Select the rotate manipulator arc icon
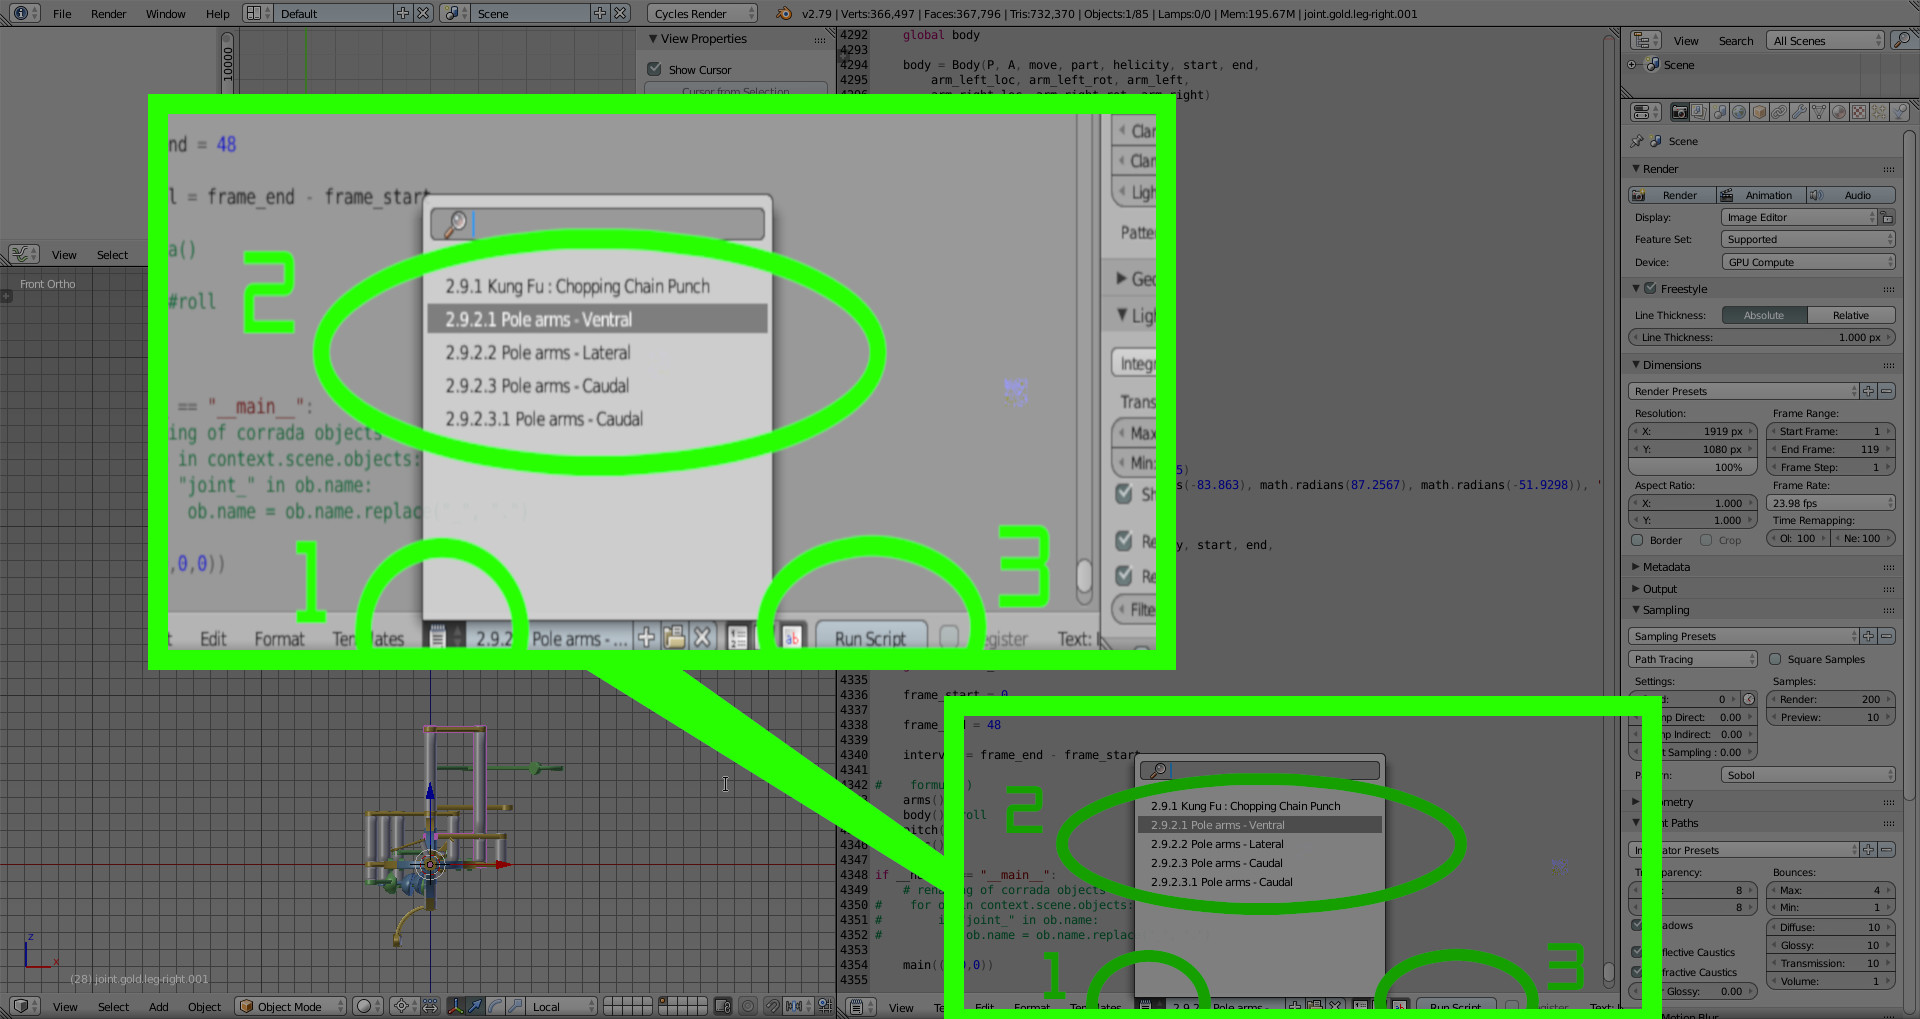 click(x=496, y=1006)
